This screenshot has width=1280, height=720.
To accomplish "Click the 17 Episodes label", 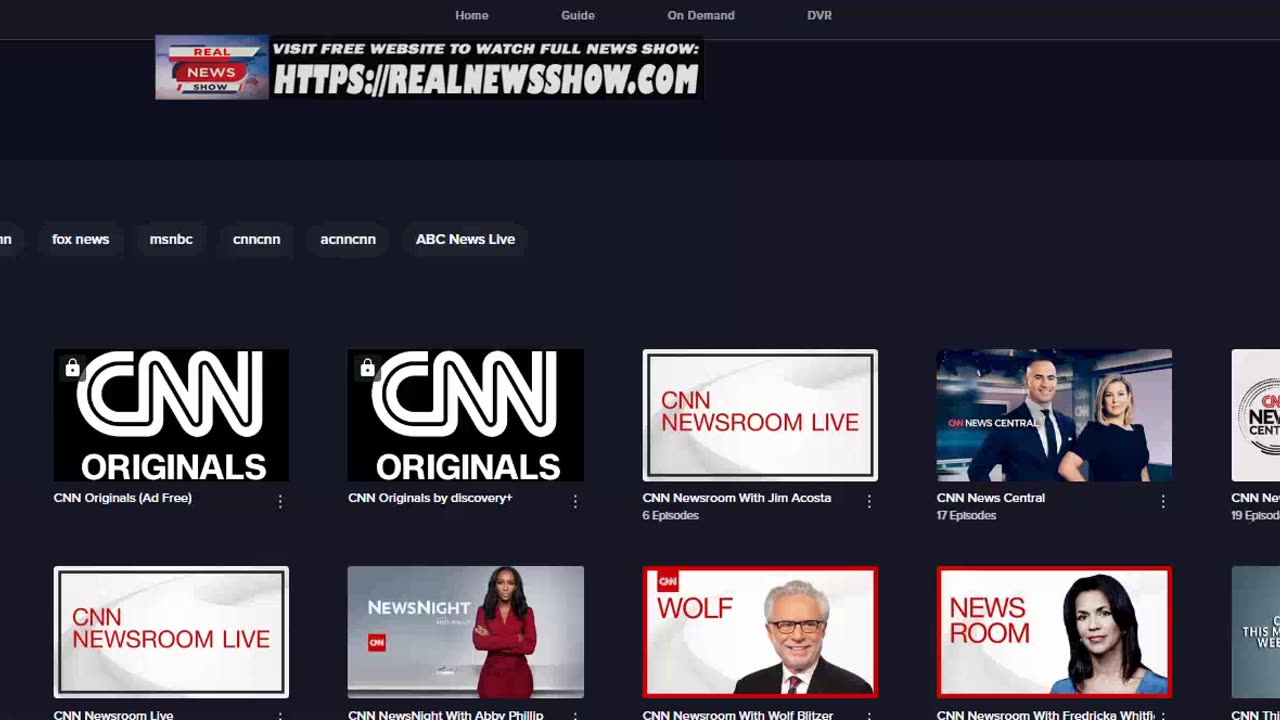I will [x=967, y=516].
